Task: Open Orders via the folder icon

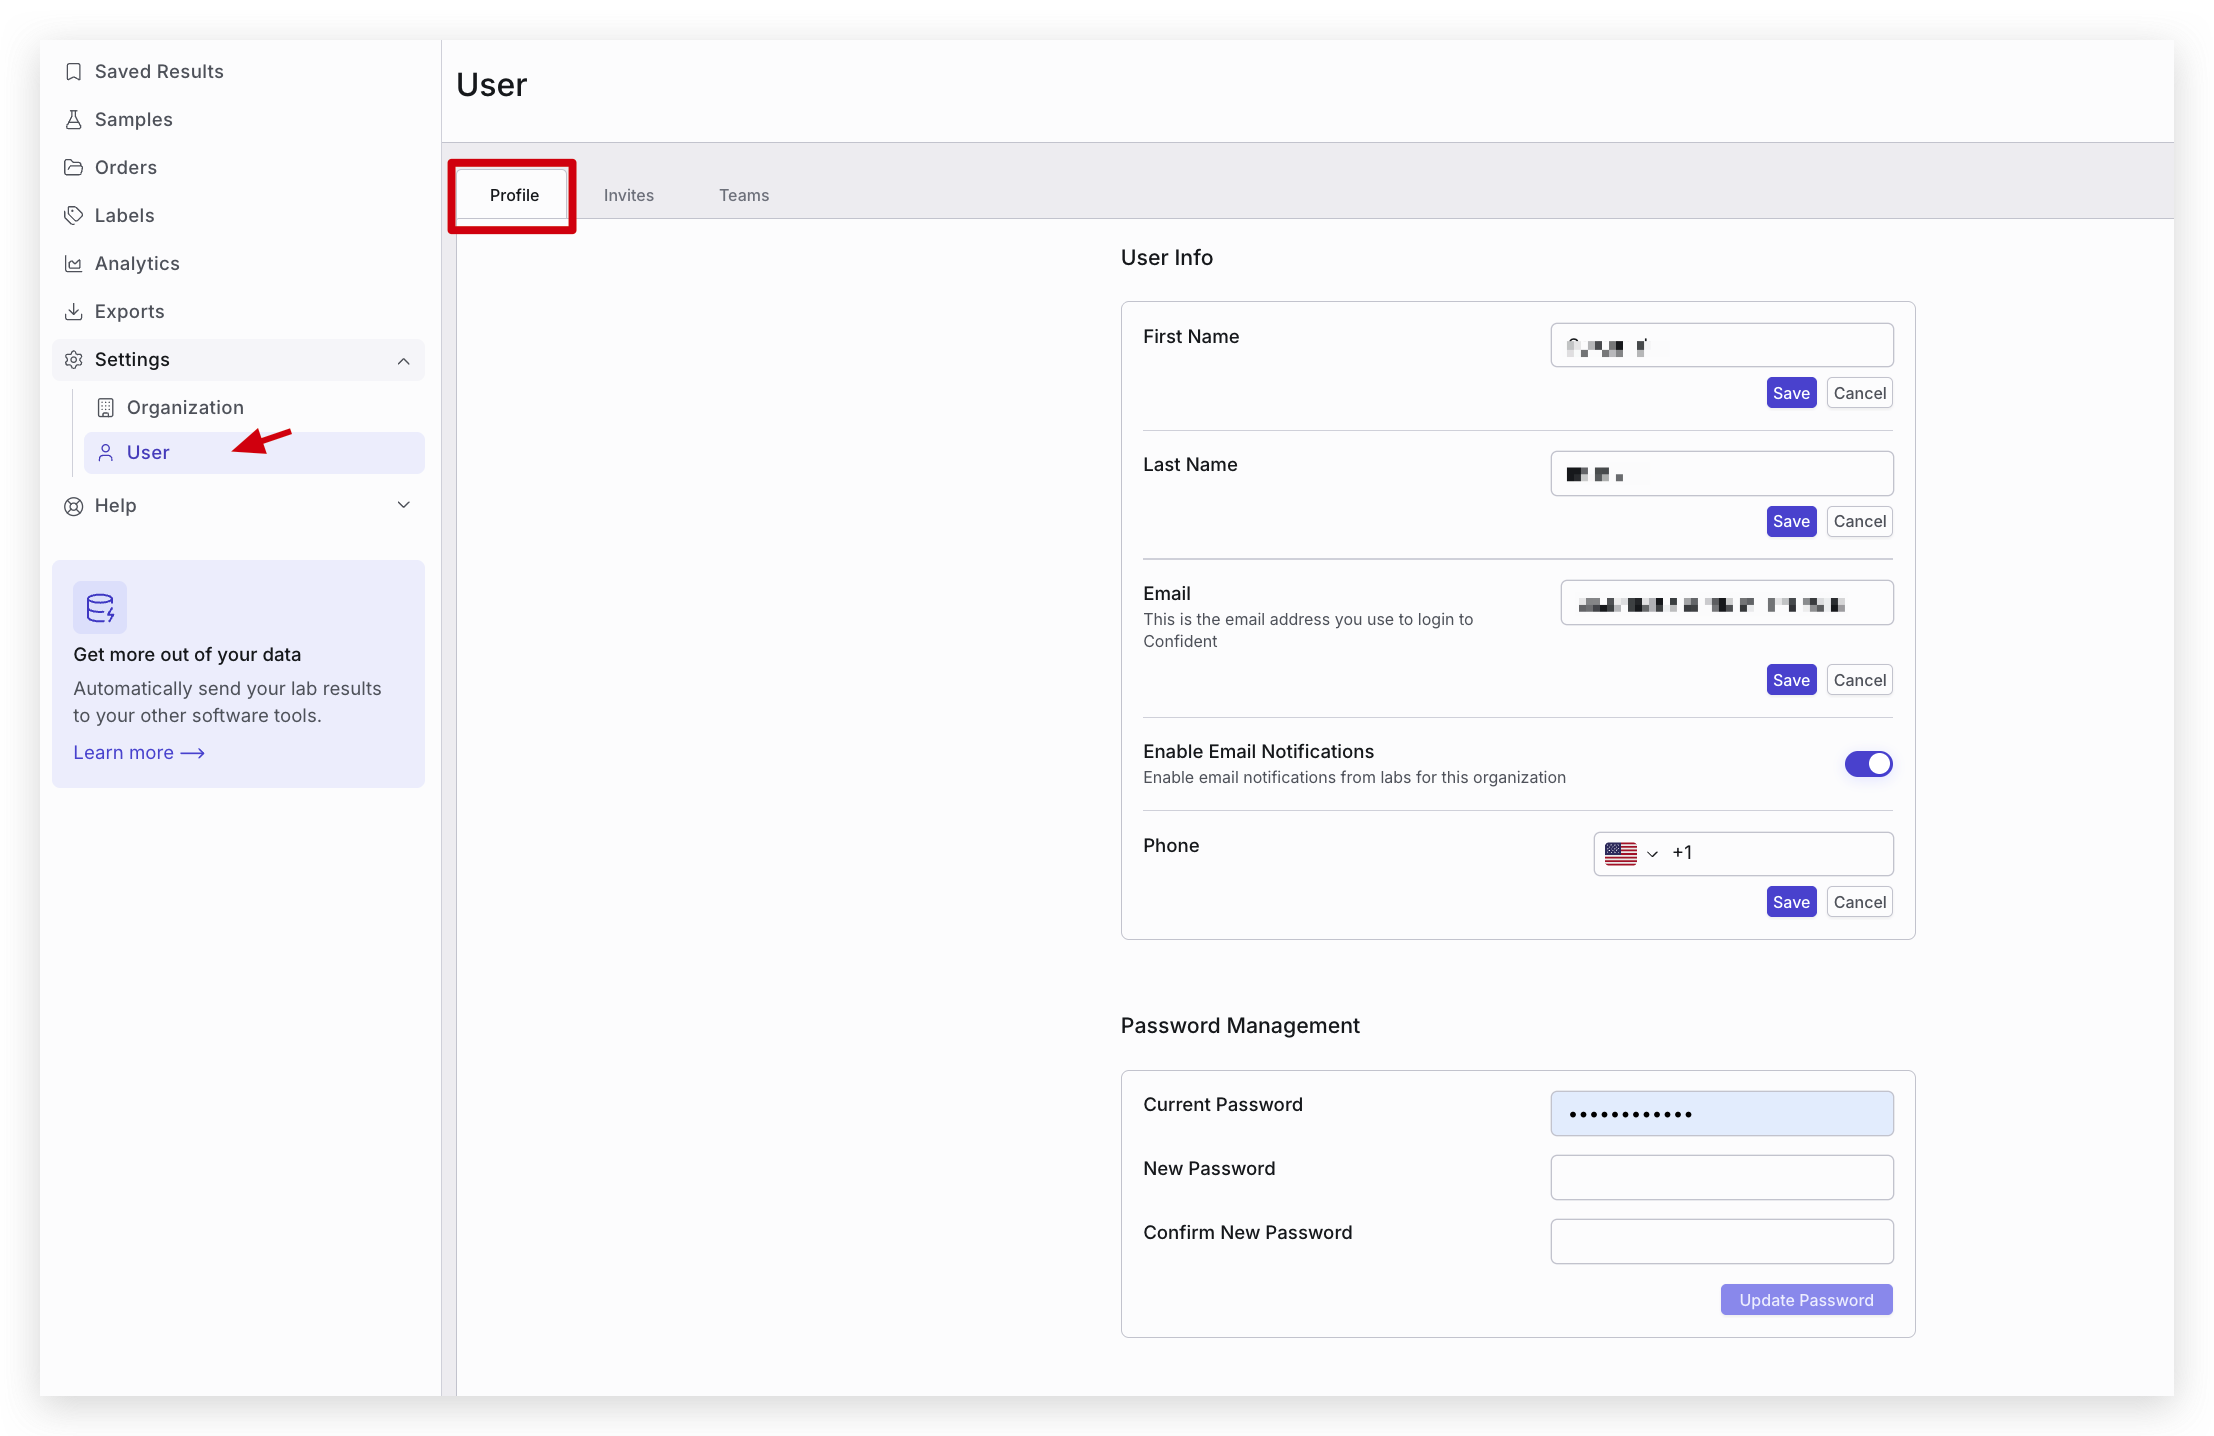Action: [73, 168]
